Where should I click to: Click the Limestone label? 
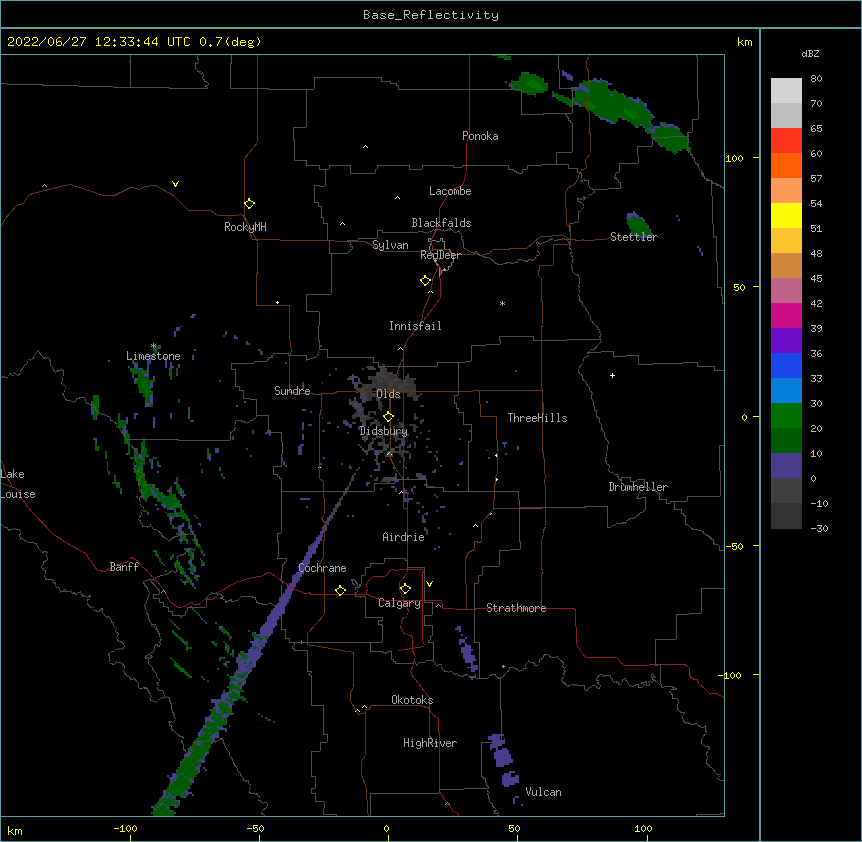(153, 356)
